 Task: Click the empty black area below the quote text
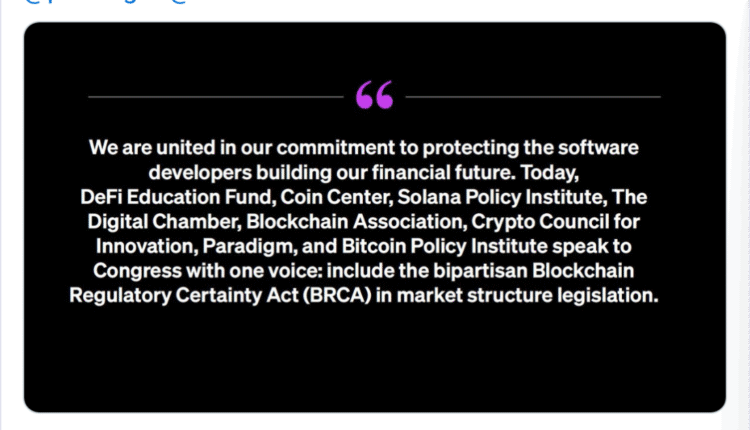pyautogui.click(x=374, y=360)
